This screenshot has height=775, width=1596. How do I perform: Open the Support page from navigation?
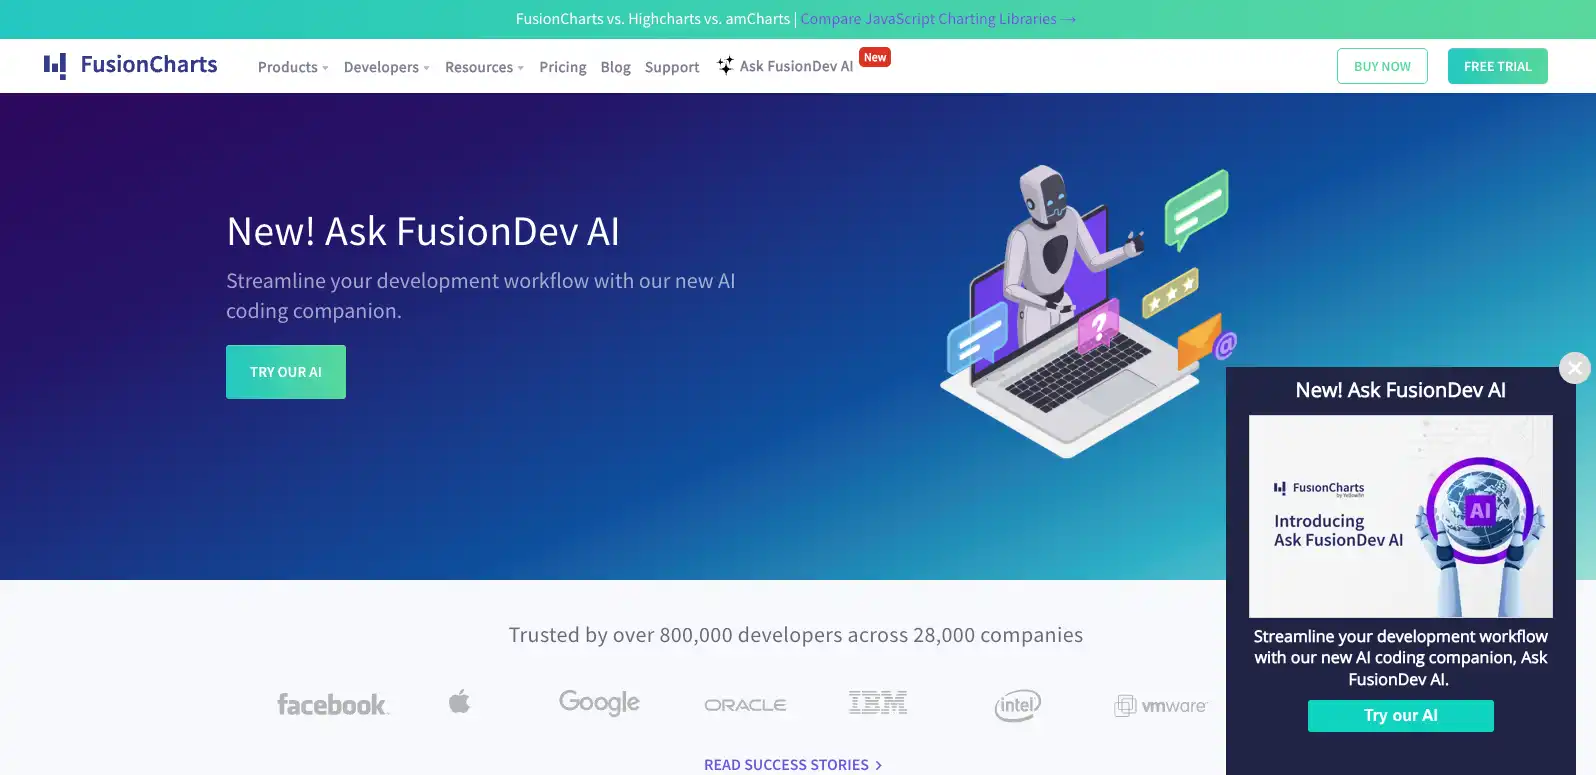(672, 67)
